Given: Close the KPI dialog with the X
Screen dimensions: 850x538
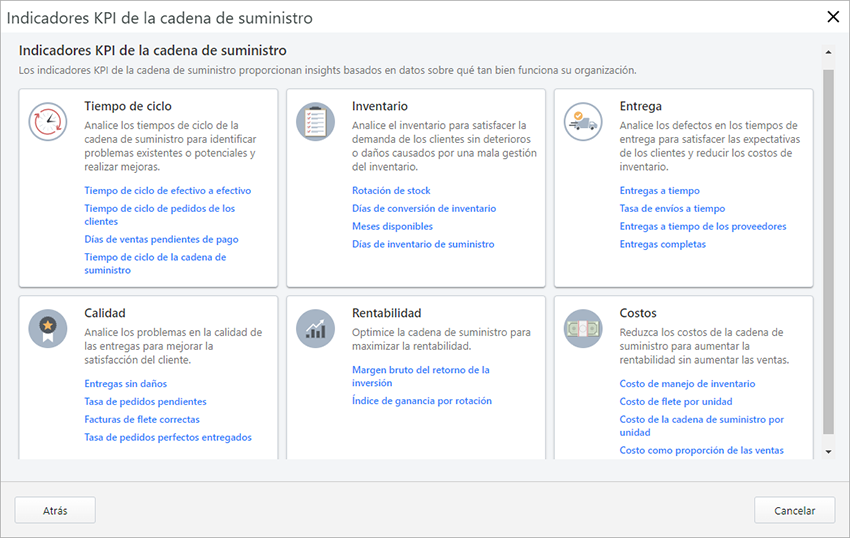Looking at the screenshot, I should [x=832, y=16].
